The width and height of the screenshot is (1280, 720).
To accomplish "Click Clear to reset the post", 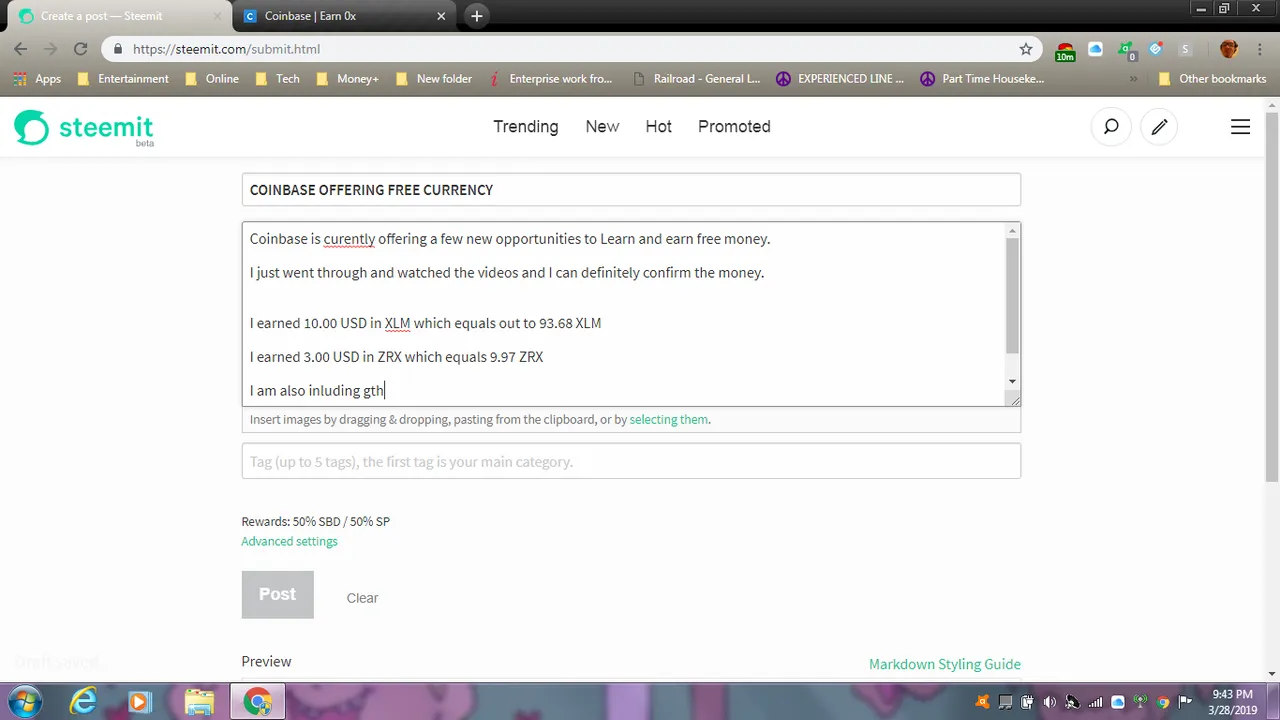I will click(x=362, y=598).
